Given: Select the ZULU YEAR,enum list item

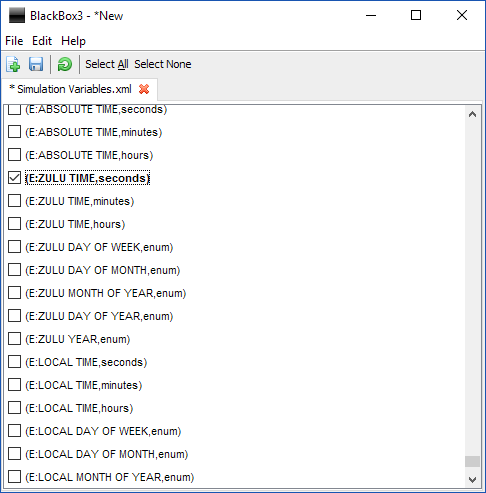Looking at the screenshot, I should 78,339.
